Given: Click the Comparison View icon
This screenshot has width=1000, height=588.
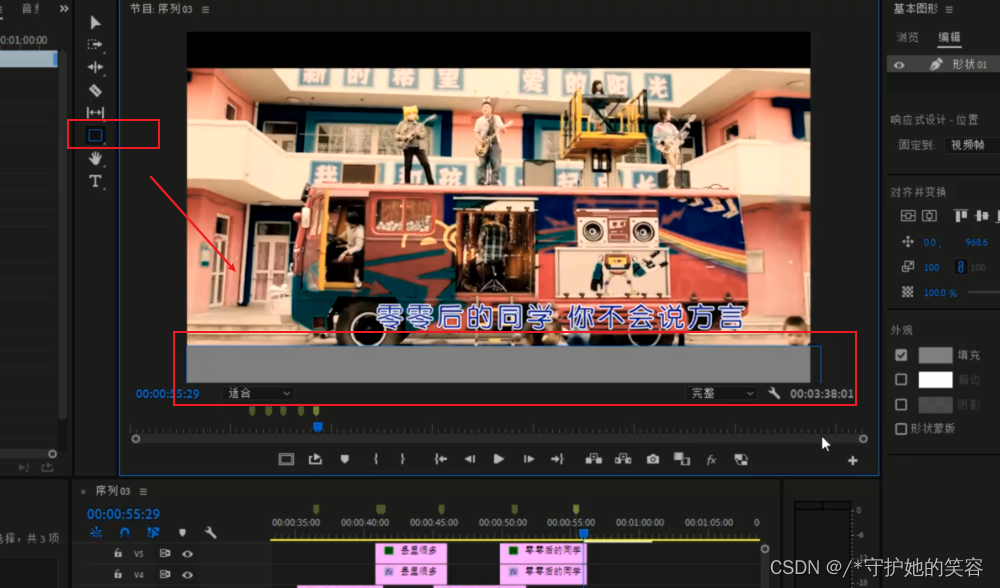Looking at the screenshot, I should tap(682, 459).
